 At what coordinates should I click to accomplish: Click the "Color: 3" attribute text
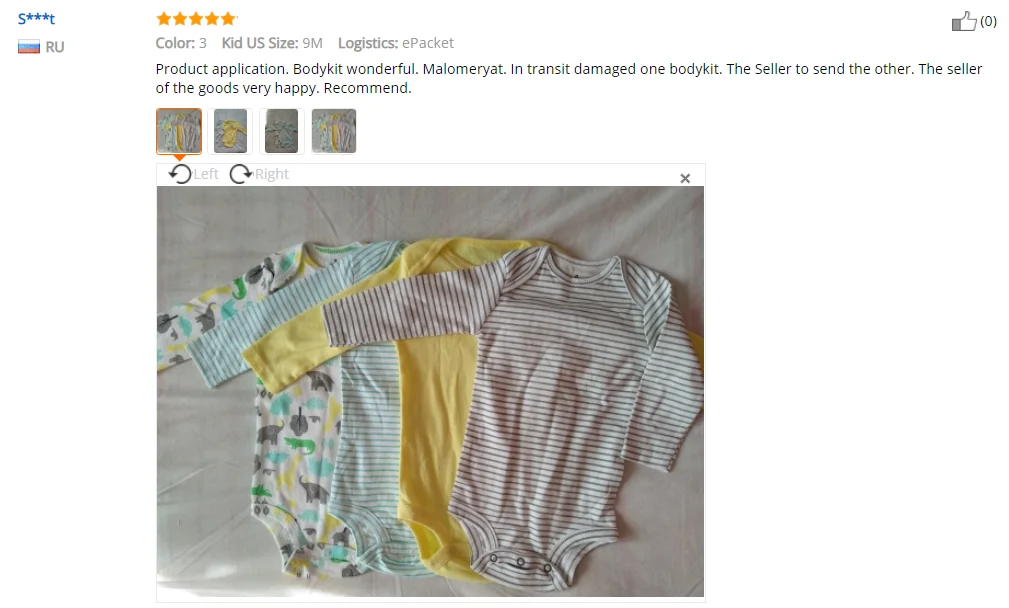[x=181, y=43]
